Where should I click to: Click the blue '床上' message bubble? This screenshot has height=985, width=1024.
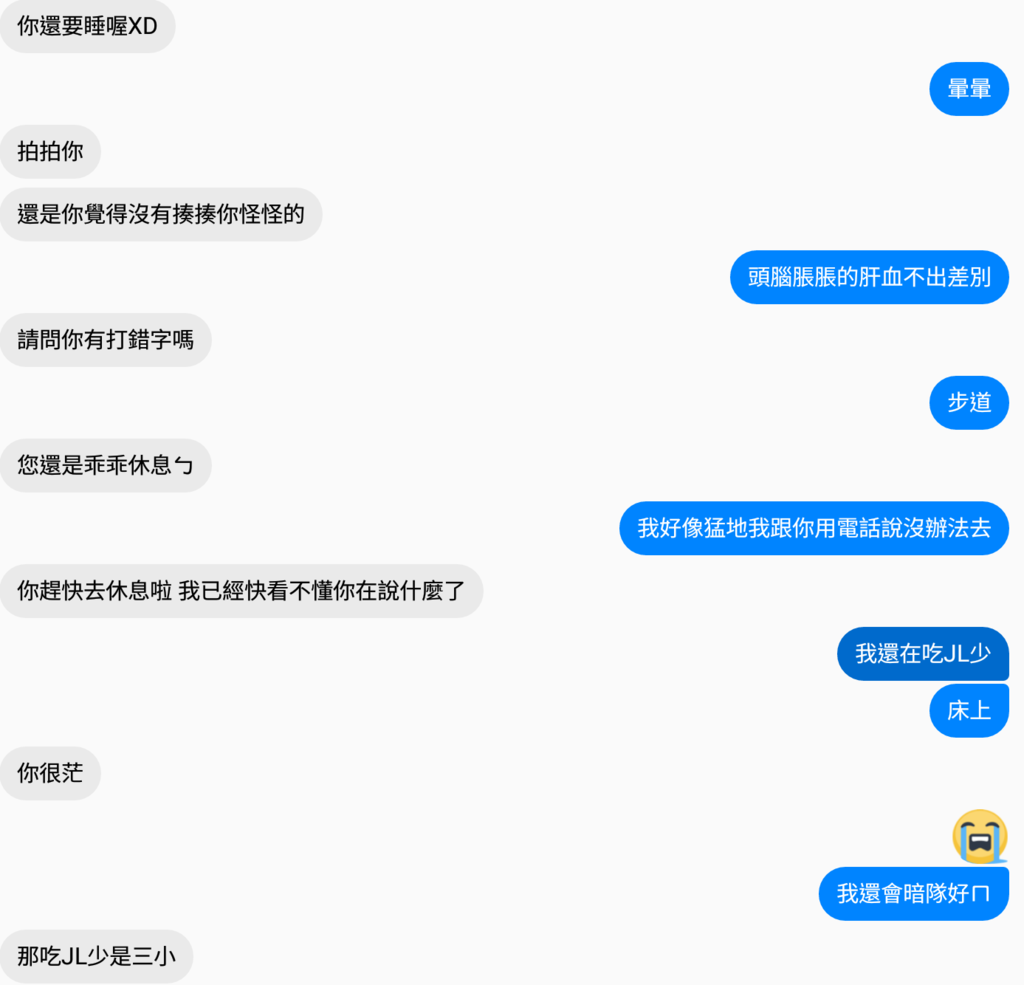pos(969,711)
